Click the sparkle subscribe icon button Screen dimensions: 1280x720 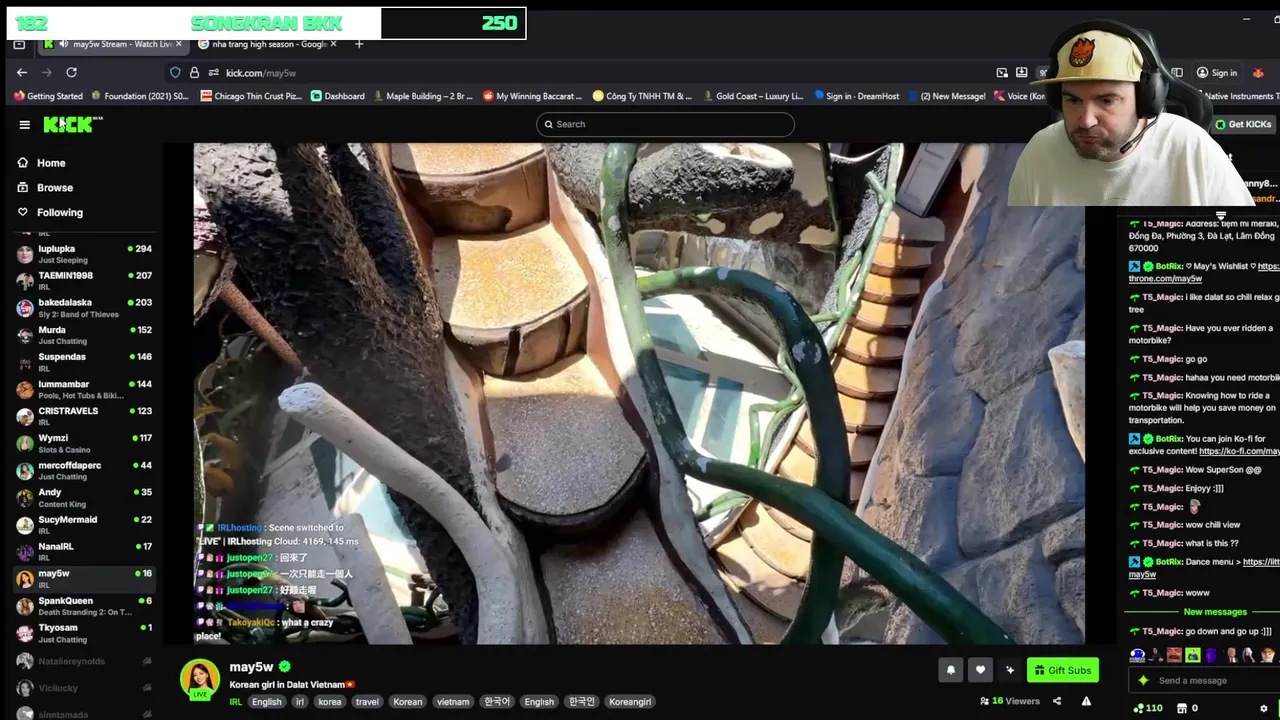pyautogui.click(x=1010, y=670)
